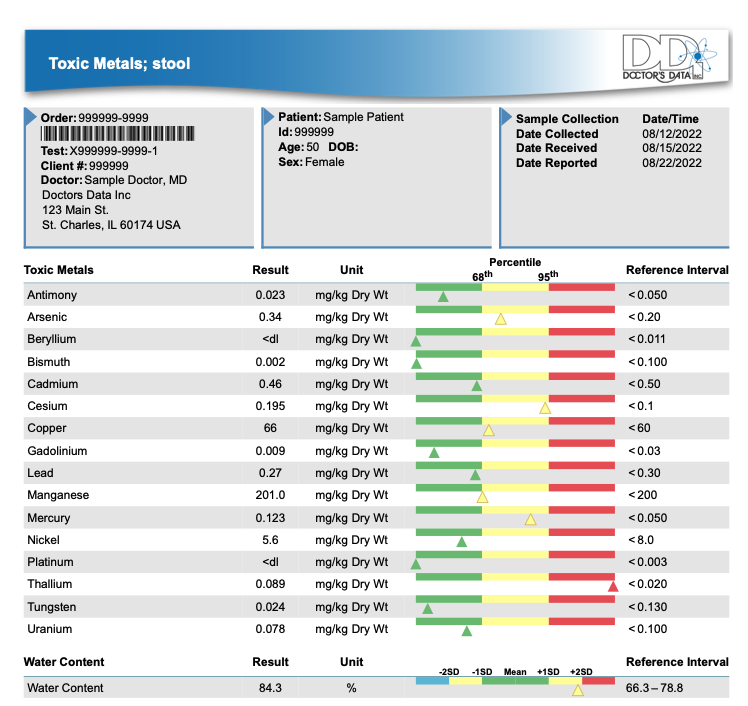Click the Toxic Metals; stool title
748x706 pixels.
coord(119,65)
